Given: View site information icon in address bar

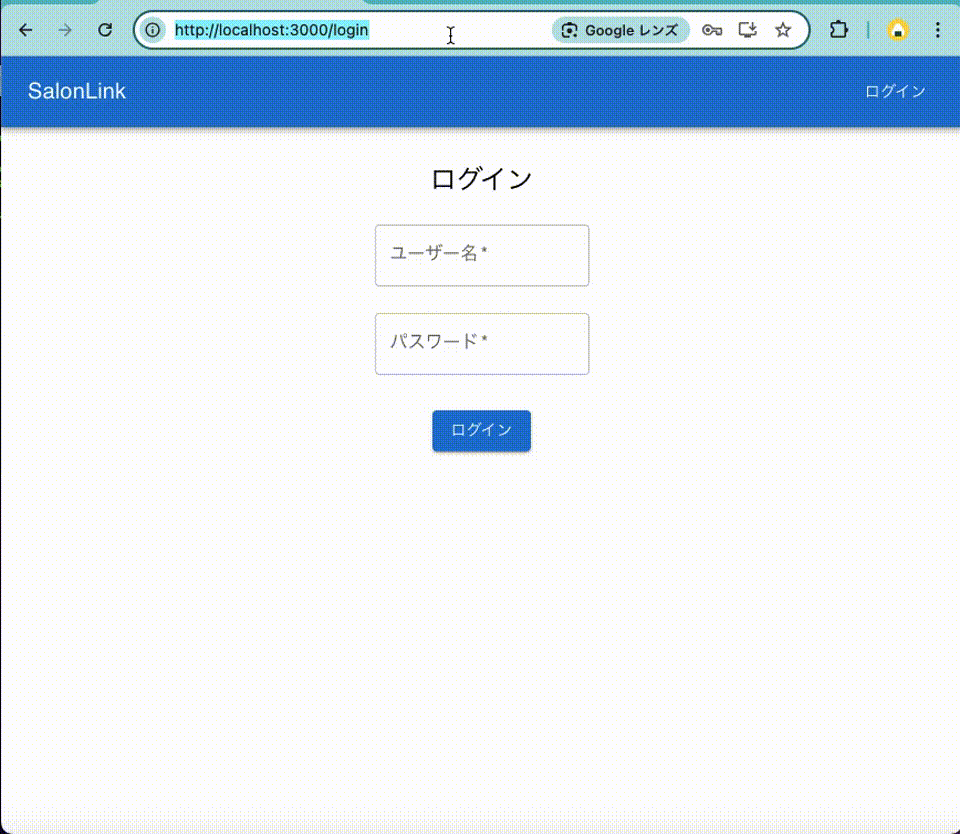Looking at the screenshot, I should click(x=152, y=30).
